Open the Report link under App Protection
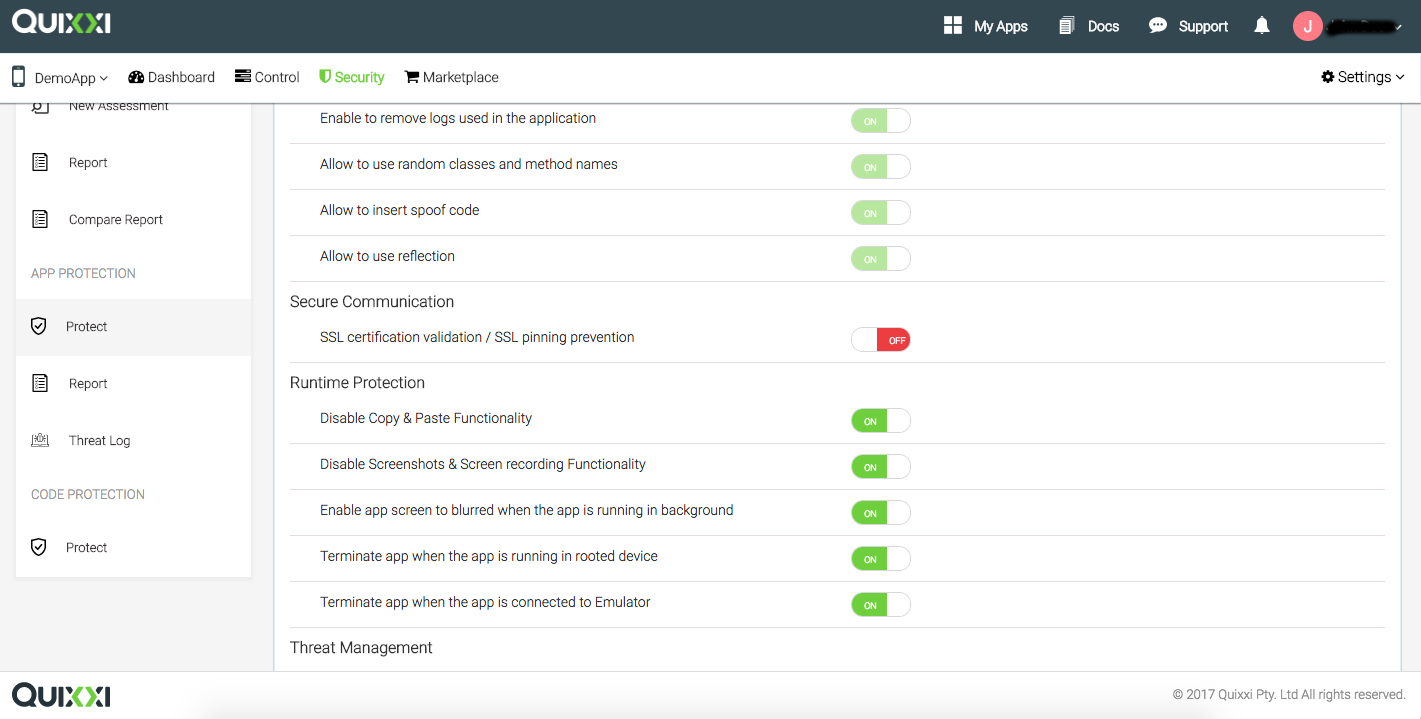The image size is (1421, 719). tap(88, 383)
